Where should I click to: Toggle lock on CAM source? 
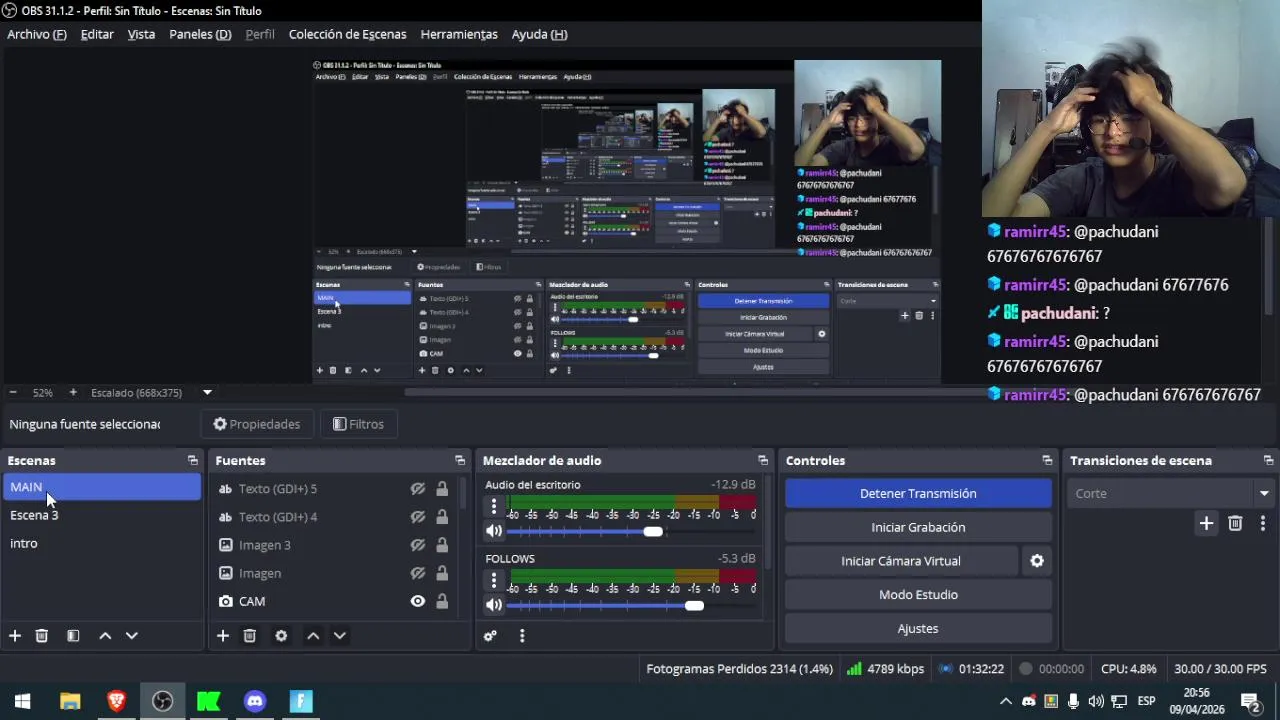pos(442,601)
